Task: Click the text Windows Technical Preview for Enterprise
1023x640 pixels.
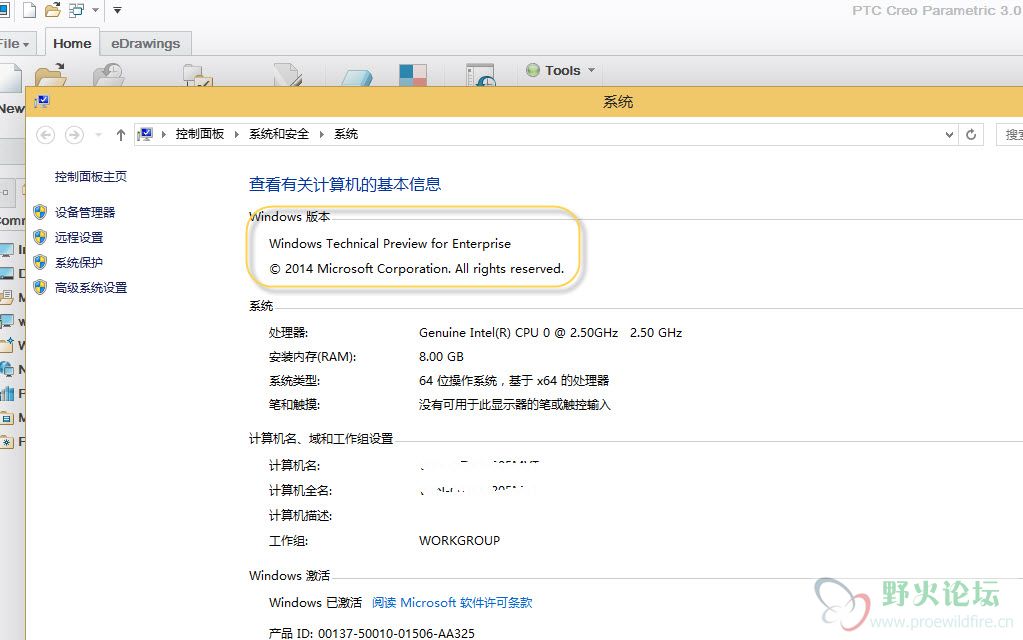Action: pos(389,243)
